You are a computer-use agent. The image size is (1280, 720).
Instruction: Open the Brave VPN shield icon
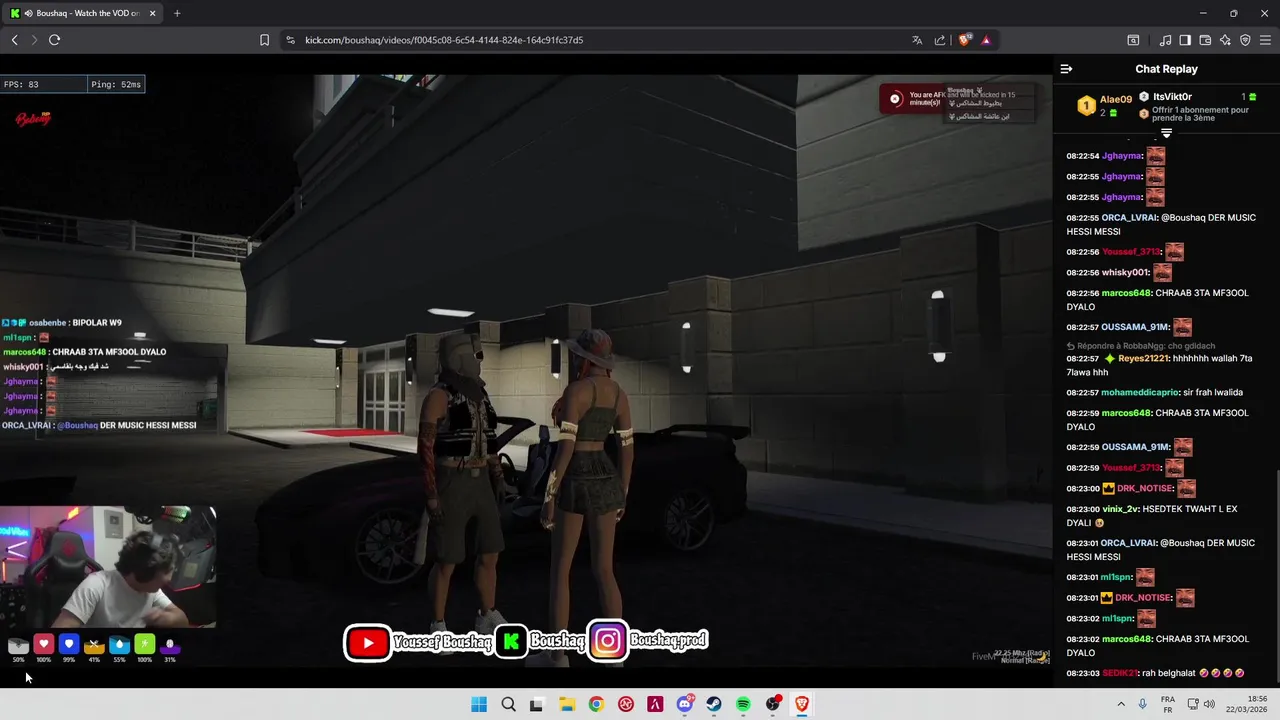click(x=1245, y=40)
